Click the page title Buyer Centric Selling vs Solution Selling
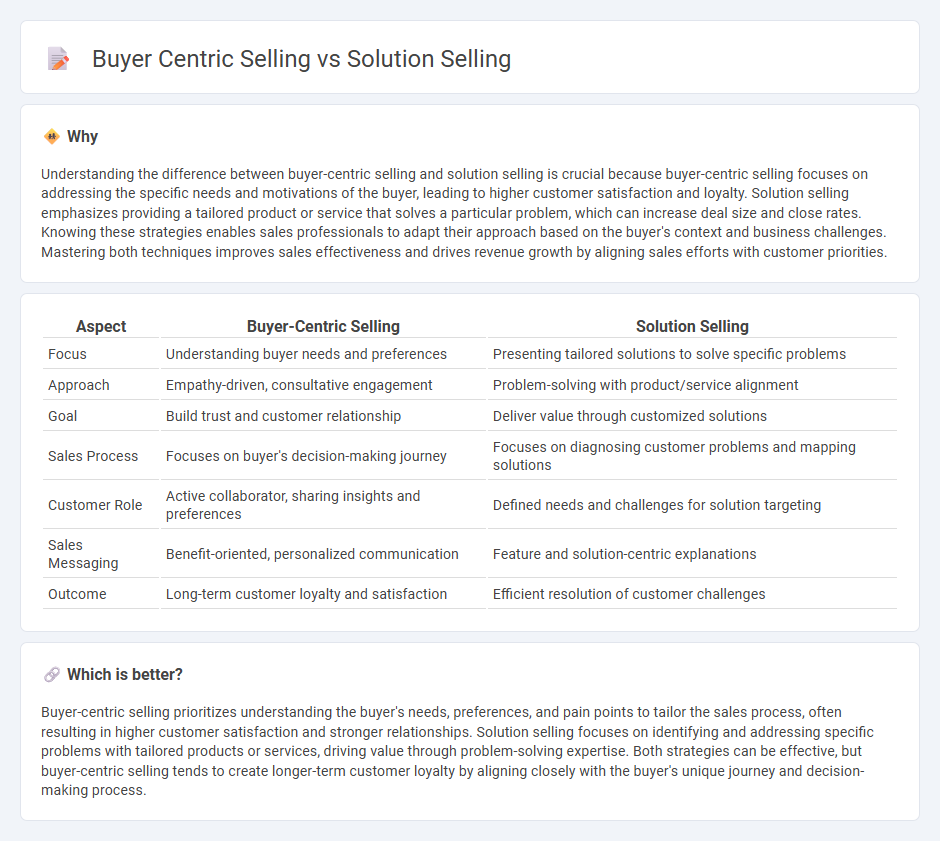This screenshot has height=841, width=940. click(302, 59)
